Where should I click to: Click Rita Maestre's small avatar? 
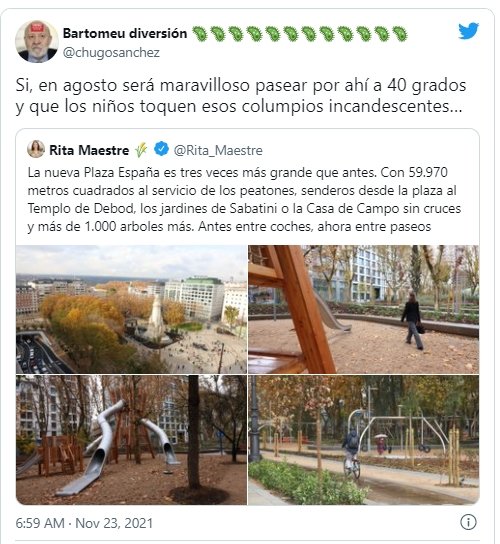pyautogui.click(x=36, y=149)
